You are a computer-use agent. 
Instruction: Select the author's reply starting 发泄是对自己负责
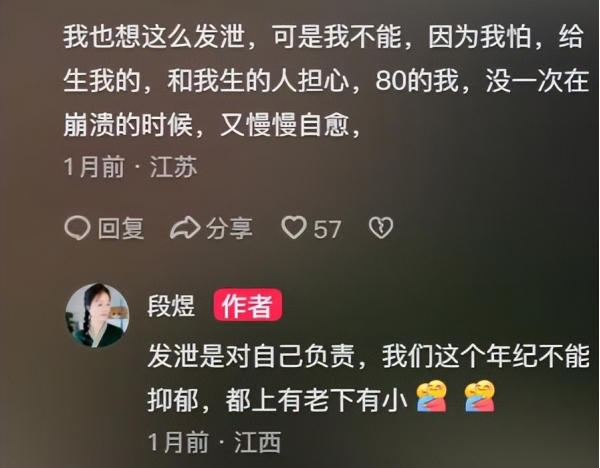coord(368,379)
